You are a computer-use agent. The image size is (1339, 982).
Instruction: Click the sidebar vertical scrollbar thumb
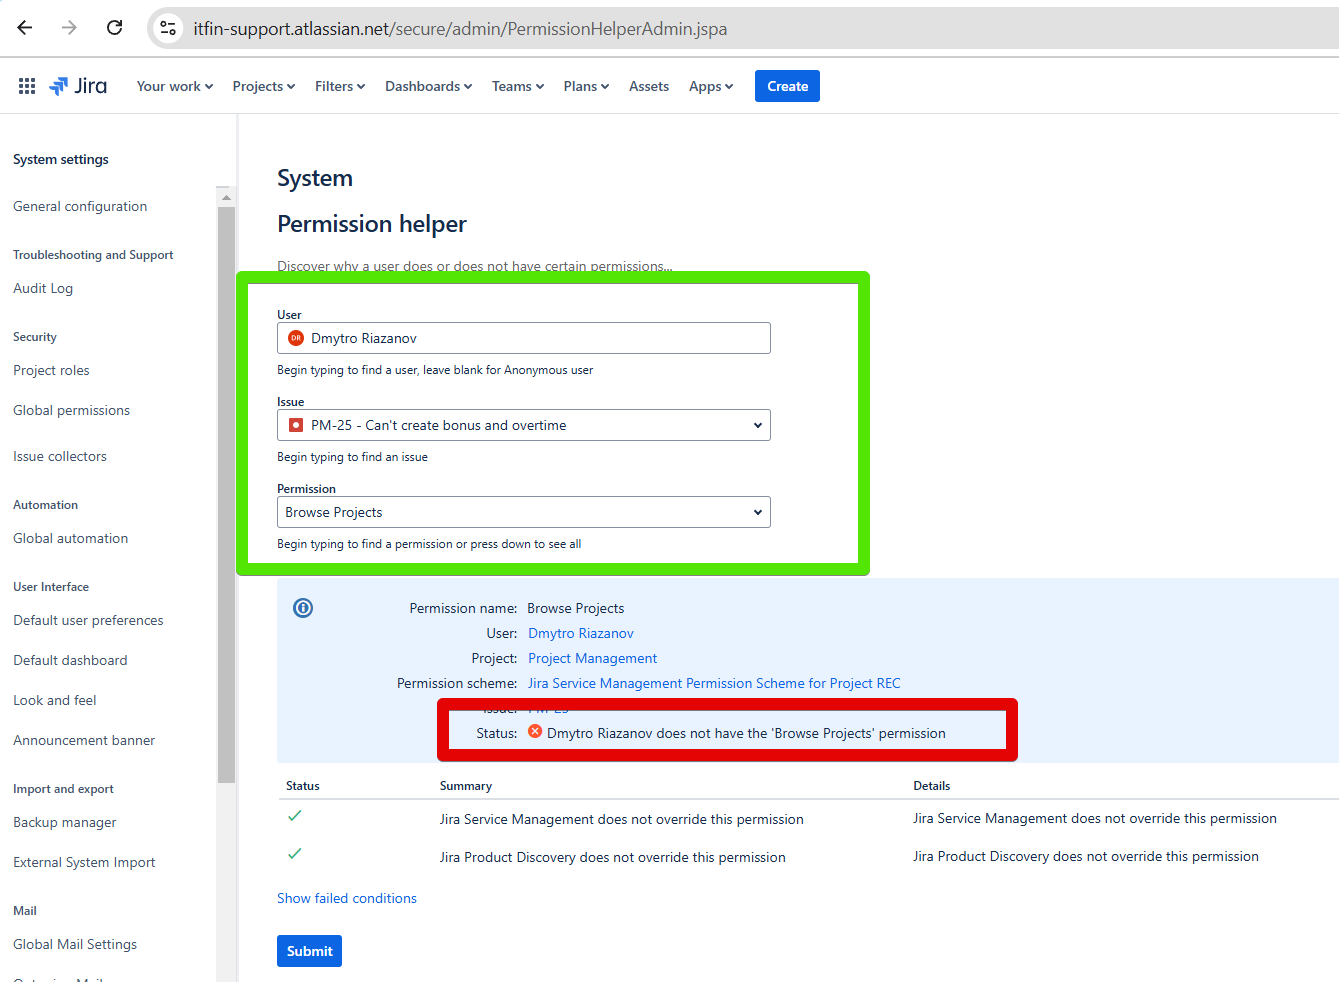pos(226,494)
